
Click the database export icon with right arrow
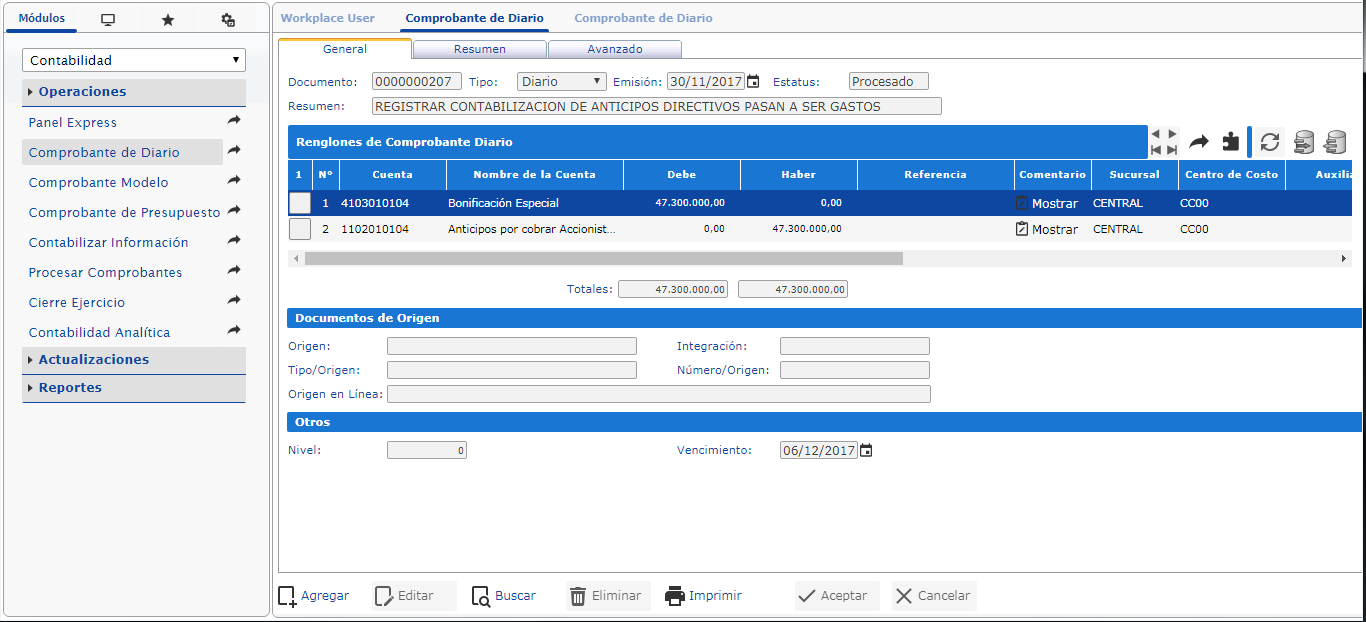click(1303, 142)
